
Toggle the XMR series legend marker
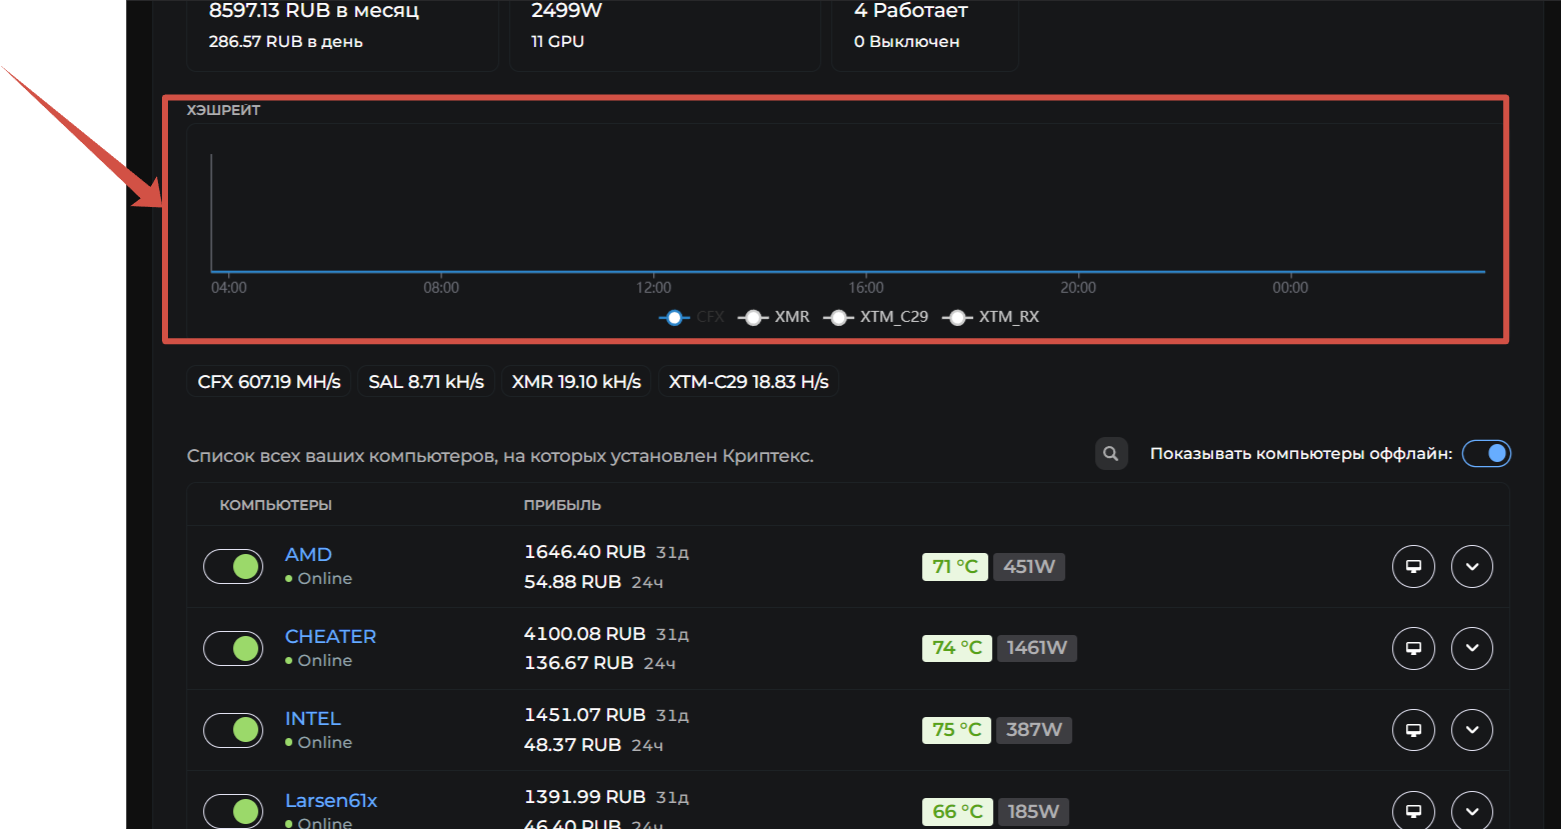(x=753, y=317)
